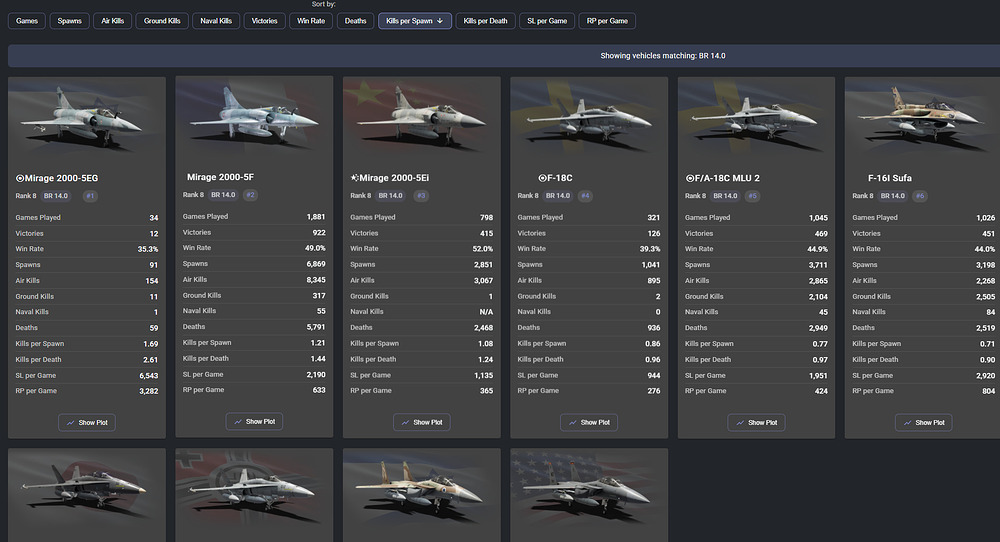Screen dimensions: 1000x542
Task: Click BR 14.0 badge on F-16I Sufa
Action: 893,196
